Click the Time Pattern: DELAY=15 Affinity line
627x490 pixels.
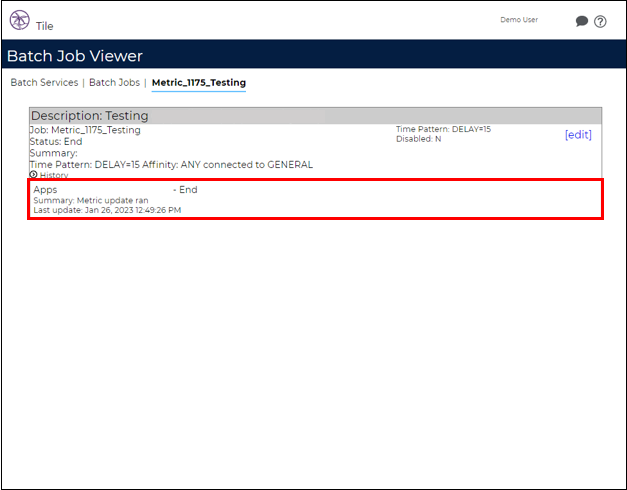pyautogui.click(x=172, y=165)
